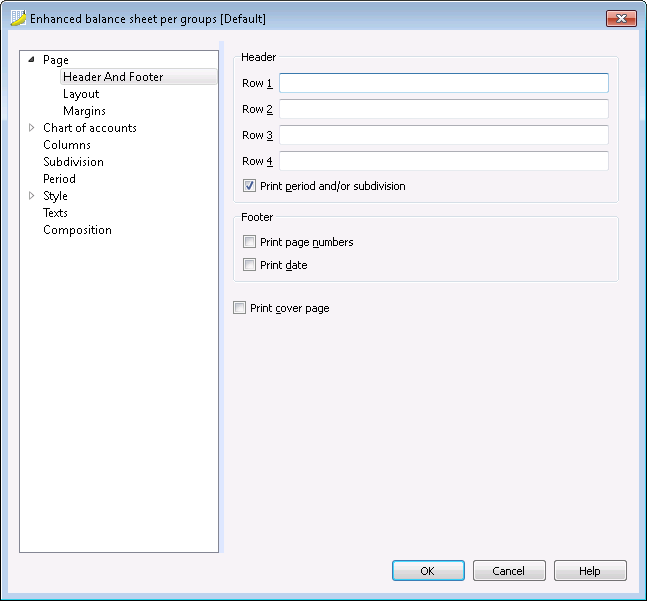This screenshot has height=601, width=647.
Task: Open the Margins page settings
Action: coord(85,111)
